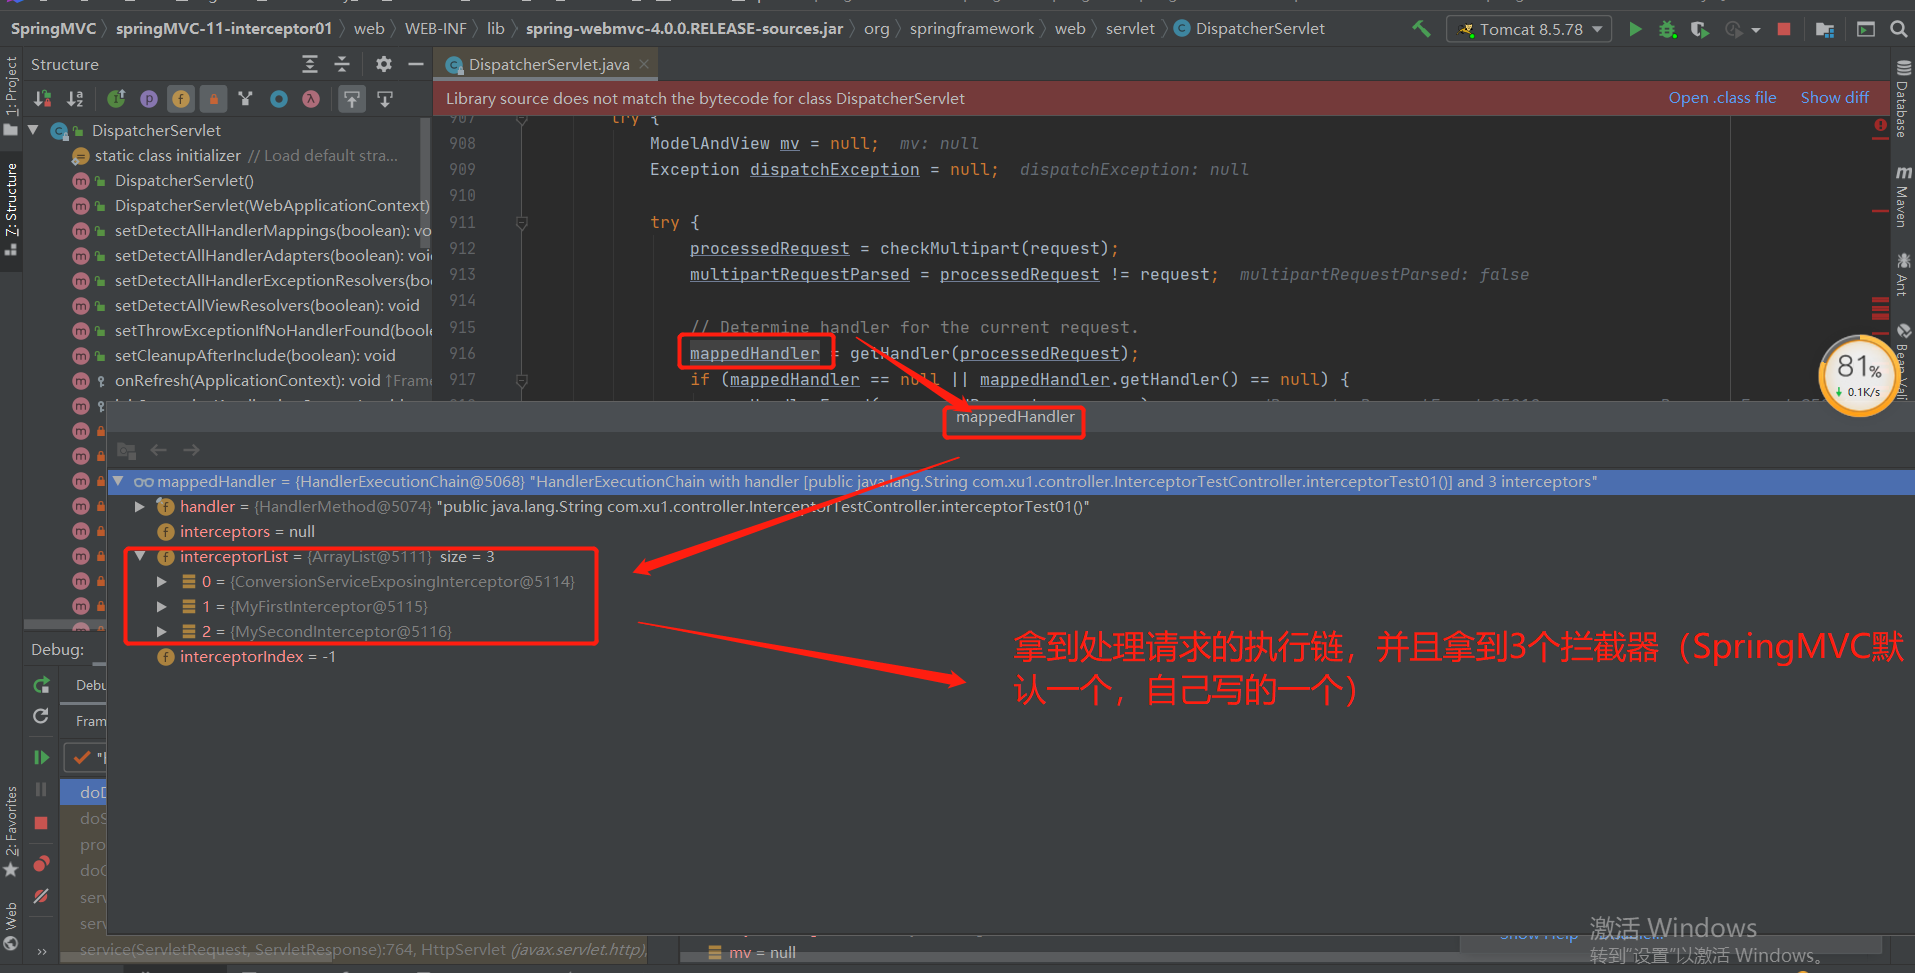Select onRefresh(ApplicationContext) method in Structure
1915x973 pixels.
click(247, 380)
